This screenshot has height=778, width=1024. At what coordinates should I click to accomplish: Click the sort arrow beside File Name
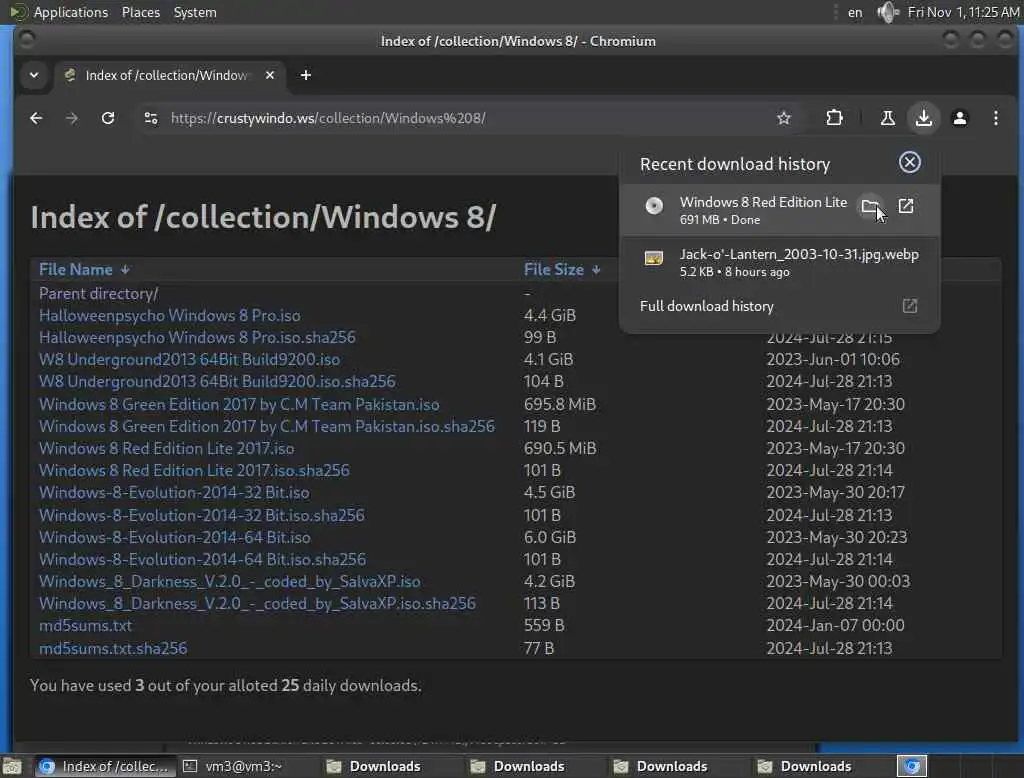(x=125, y=270)
